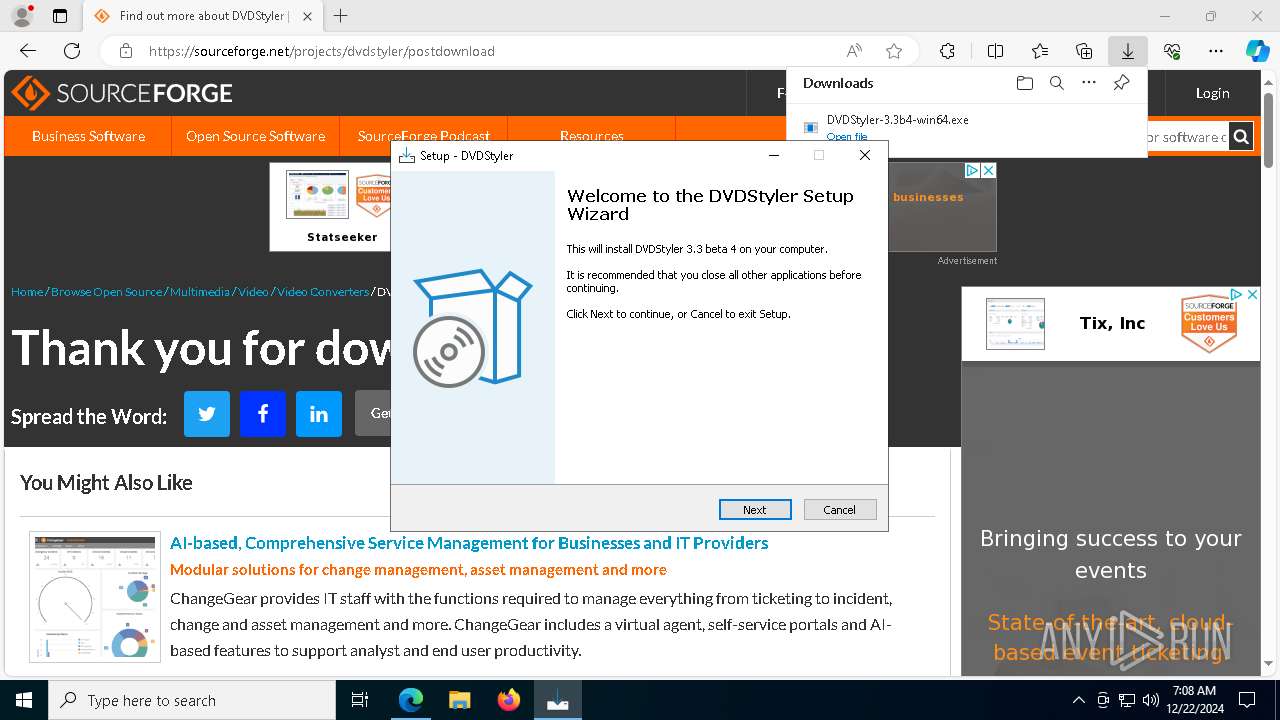1280x720 pixels.
Task: Click Multimedia breadcrumb link
Action: point(200,292)
